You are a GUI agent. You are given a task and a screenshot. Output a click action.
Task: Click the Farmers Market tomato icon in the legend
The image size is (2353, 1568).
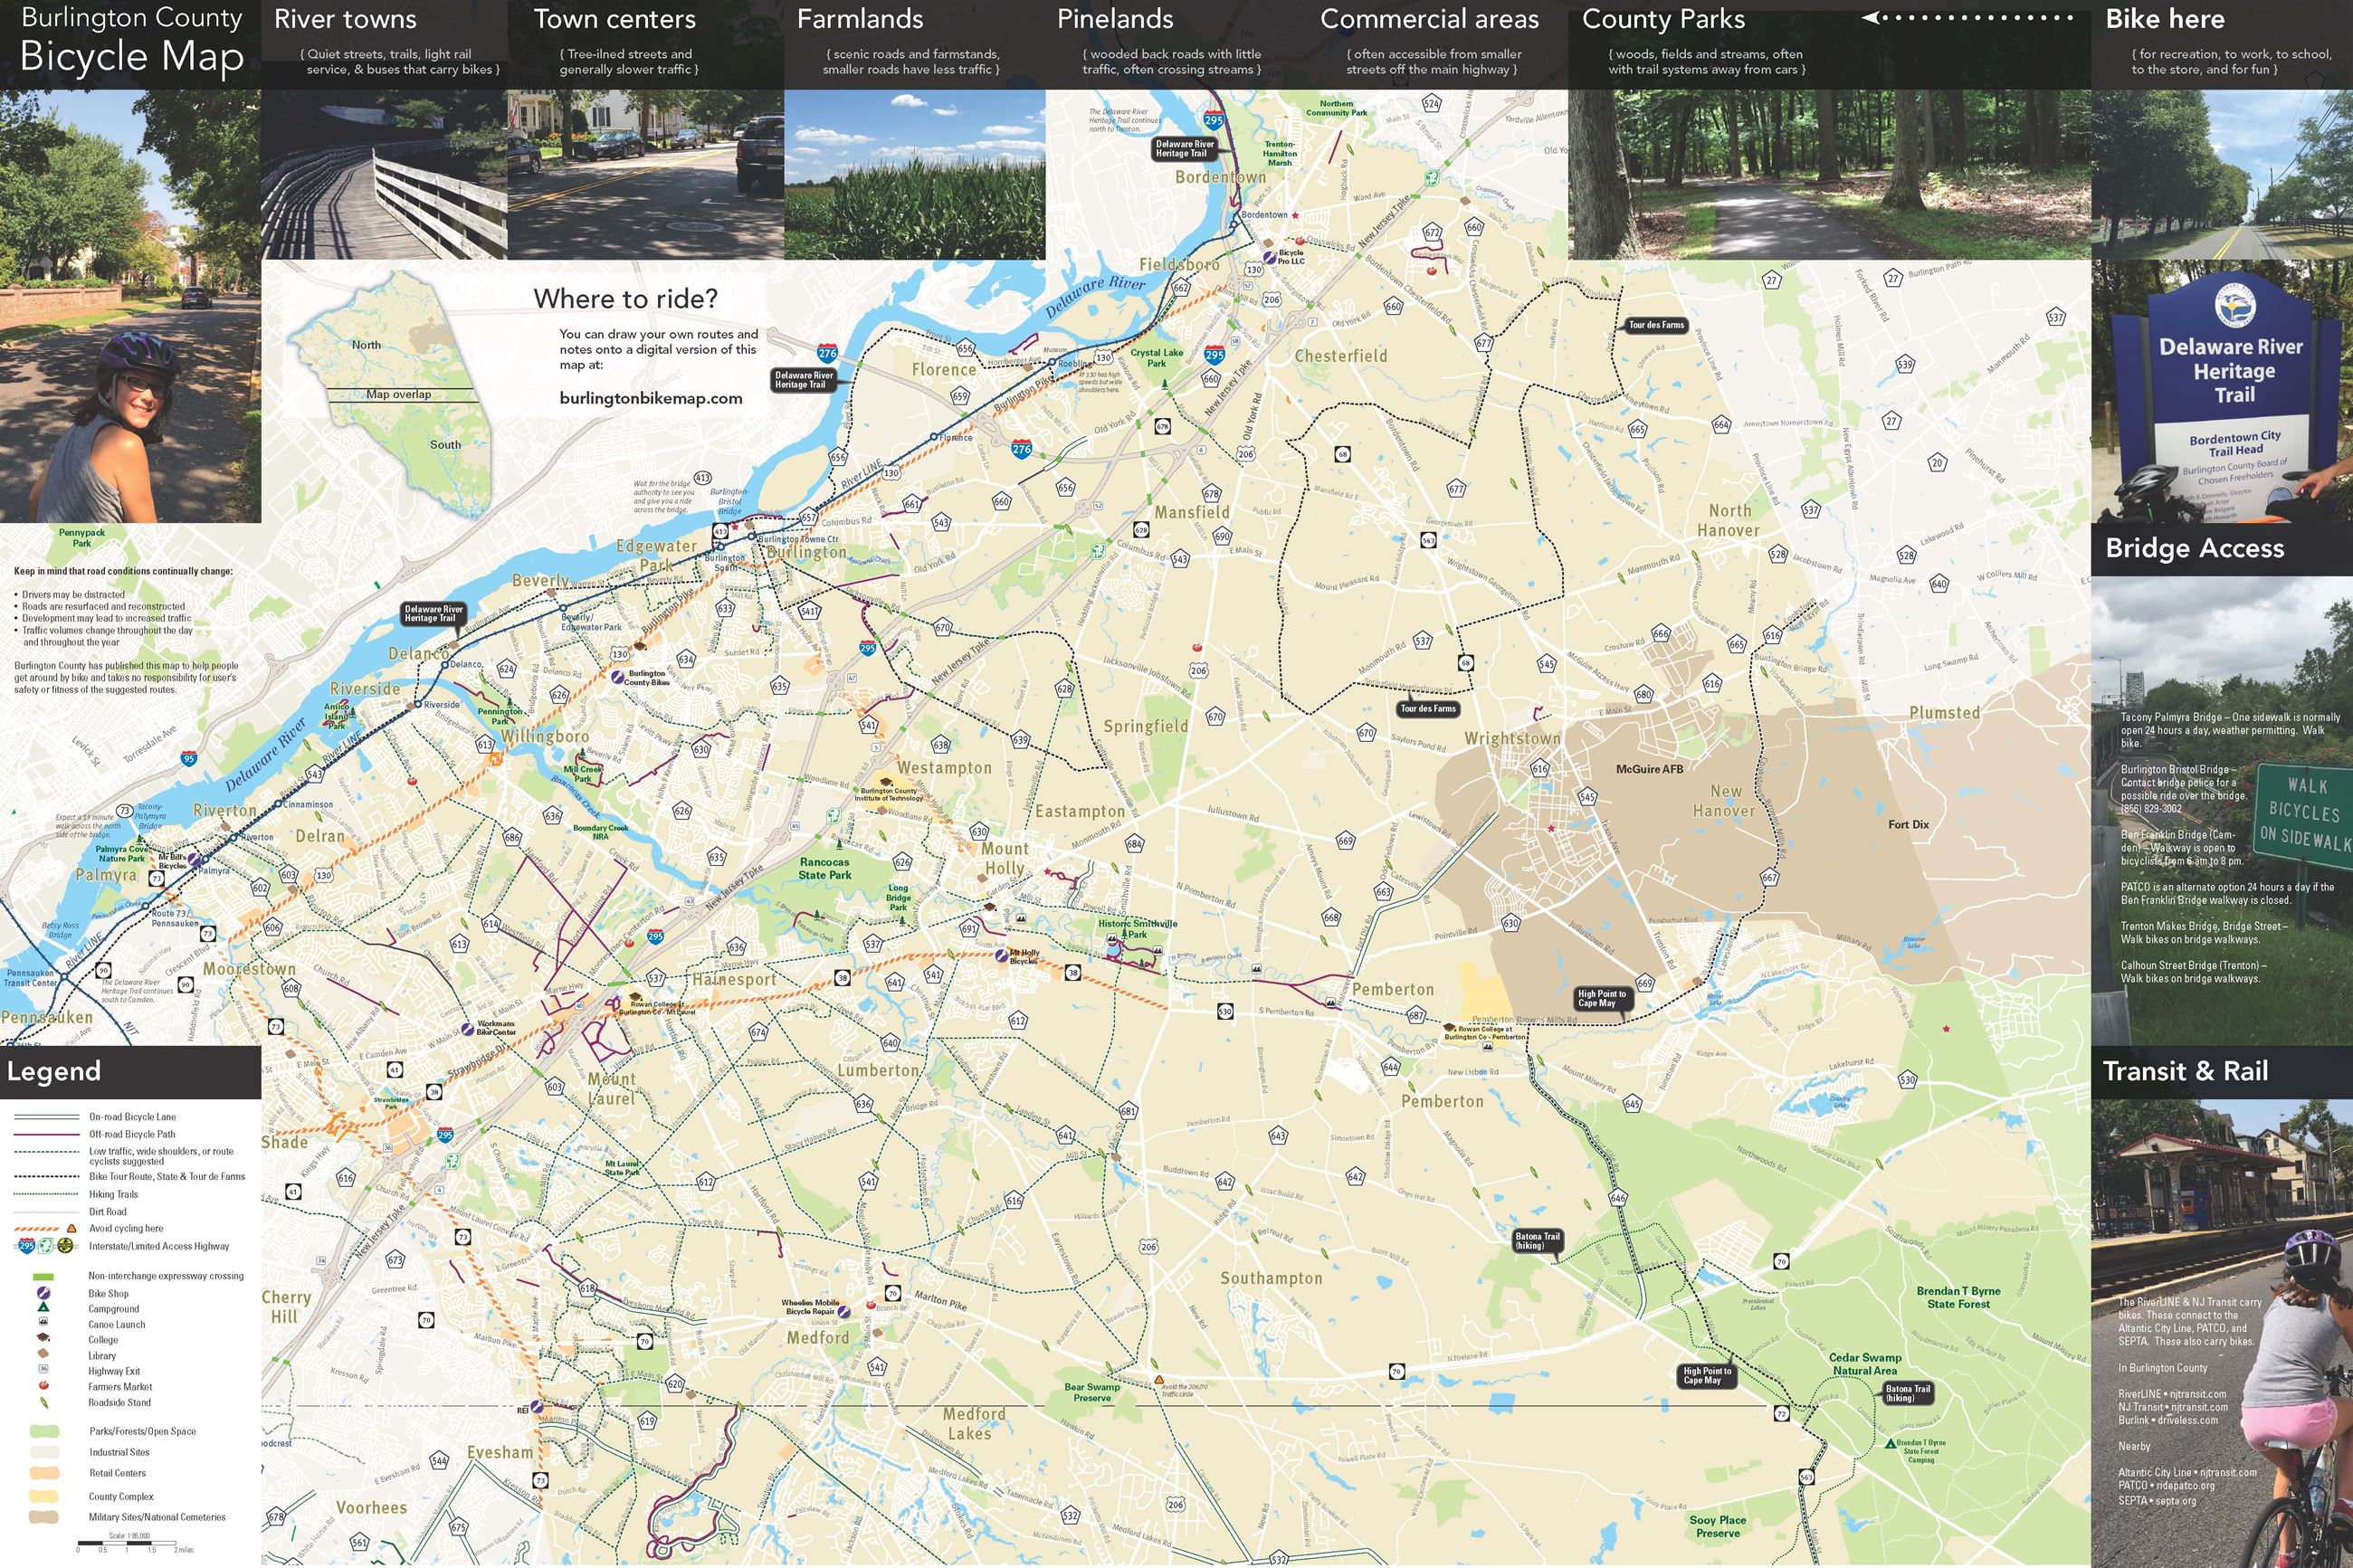(x=44, y=1386)
